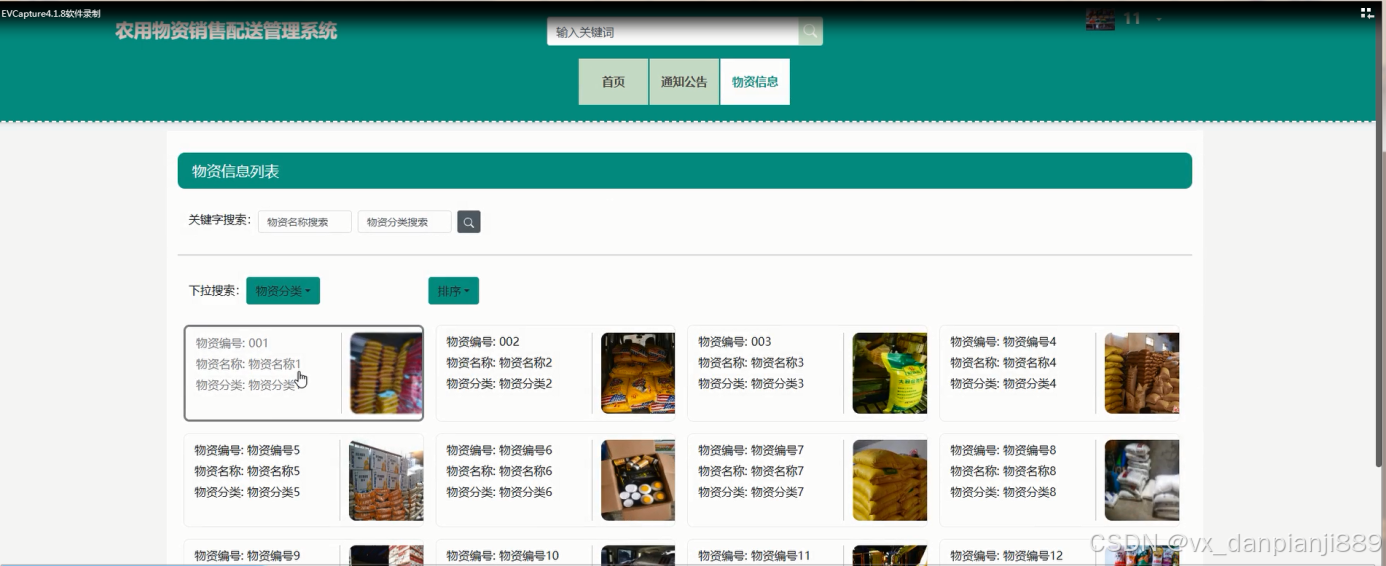The image size is (1386, 566).
Task: Click text 物资名称: 物资名称8
Action: 1003,471
